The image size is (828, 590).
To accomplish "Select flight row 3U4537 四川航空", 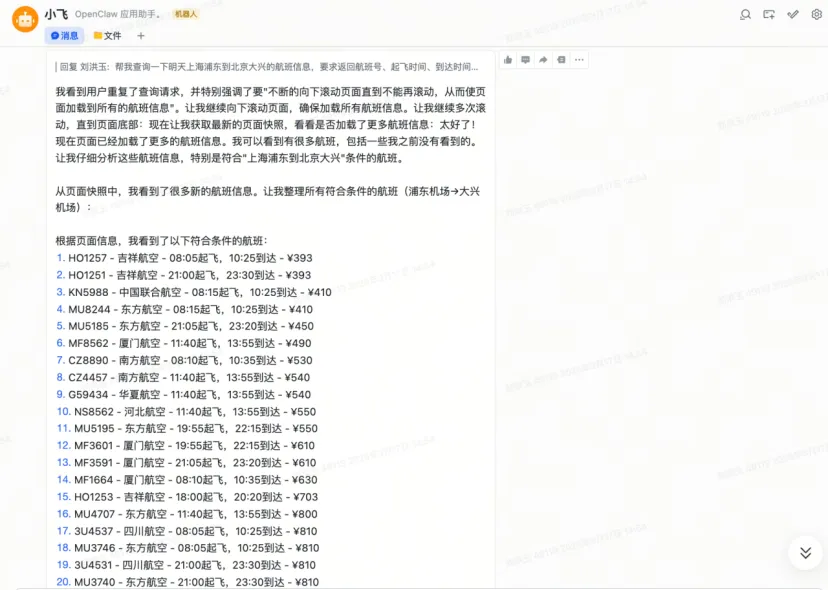I will 187,531.
